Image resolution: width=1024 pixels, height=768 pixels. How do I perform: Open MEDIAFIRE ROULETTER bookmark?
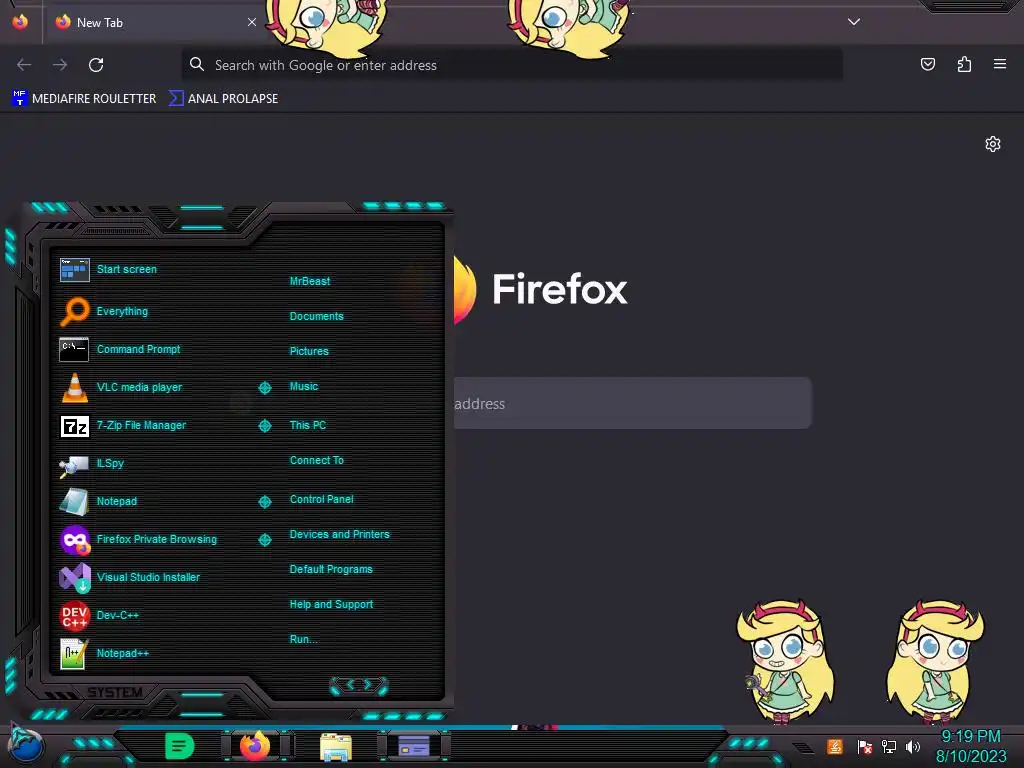84,99
